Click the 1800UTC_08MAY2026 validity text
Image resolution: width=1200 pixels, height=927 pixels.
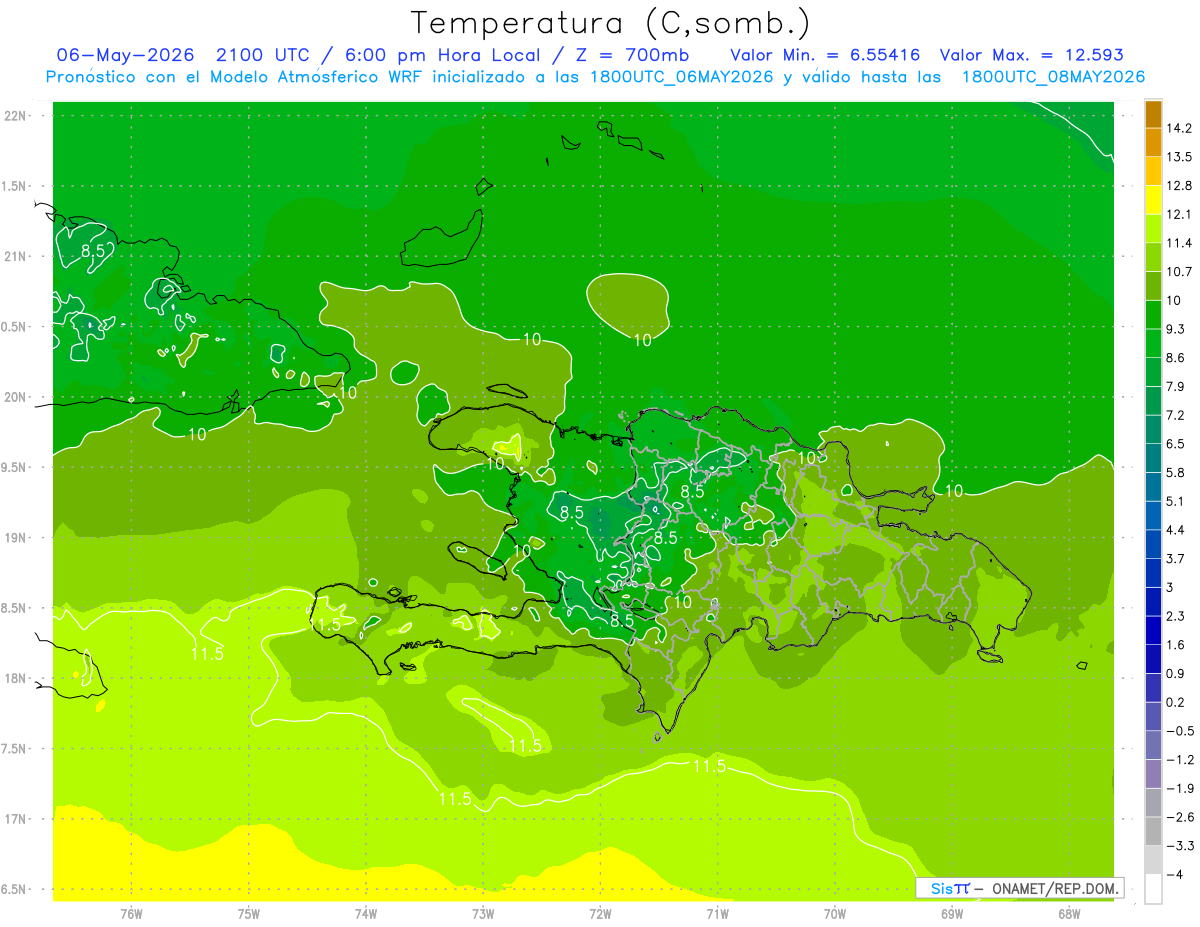pyautogui.click(x=1053, y=77)
